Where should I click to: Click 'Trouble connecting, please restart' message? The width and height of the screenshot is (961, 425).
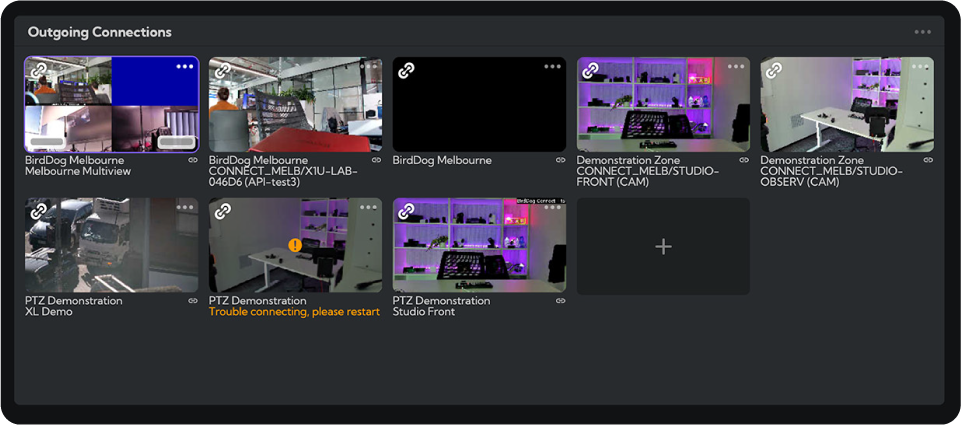pos(294,312)
